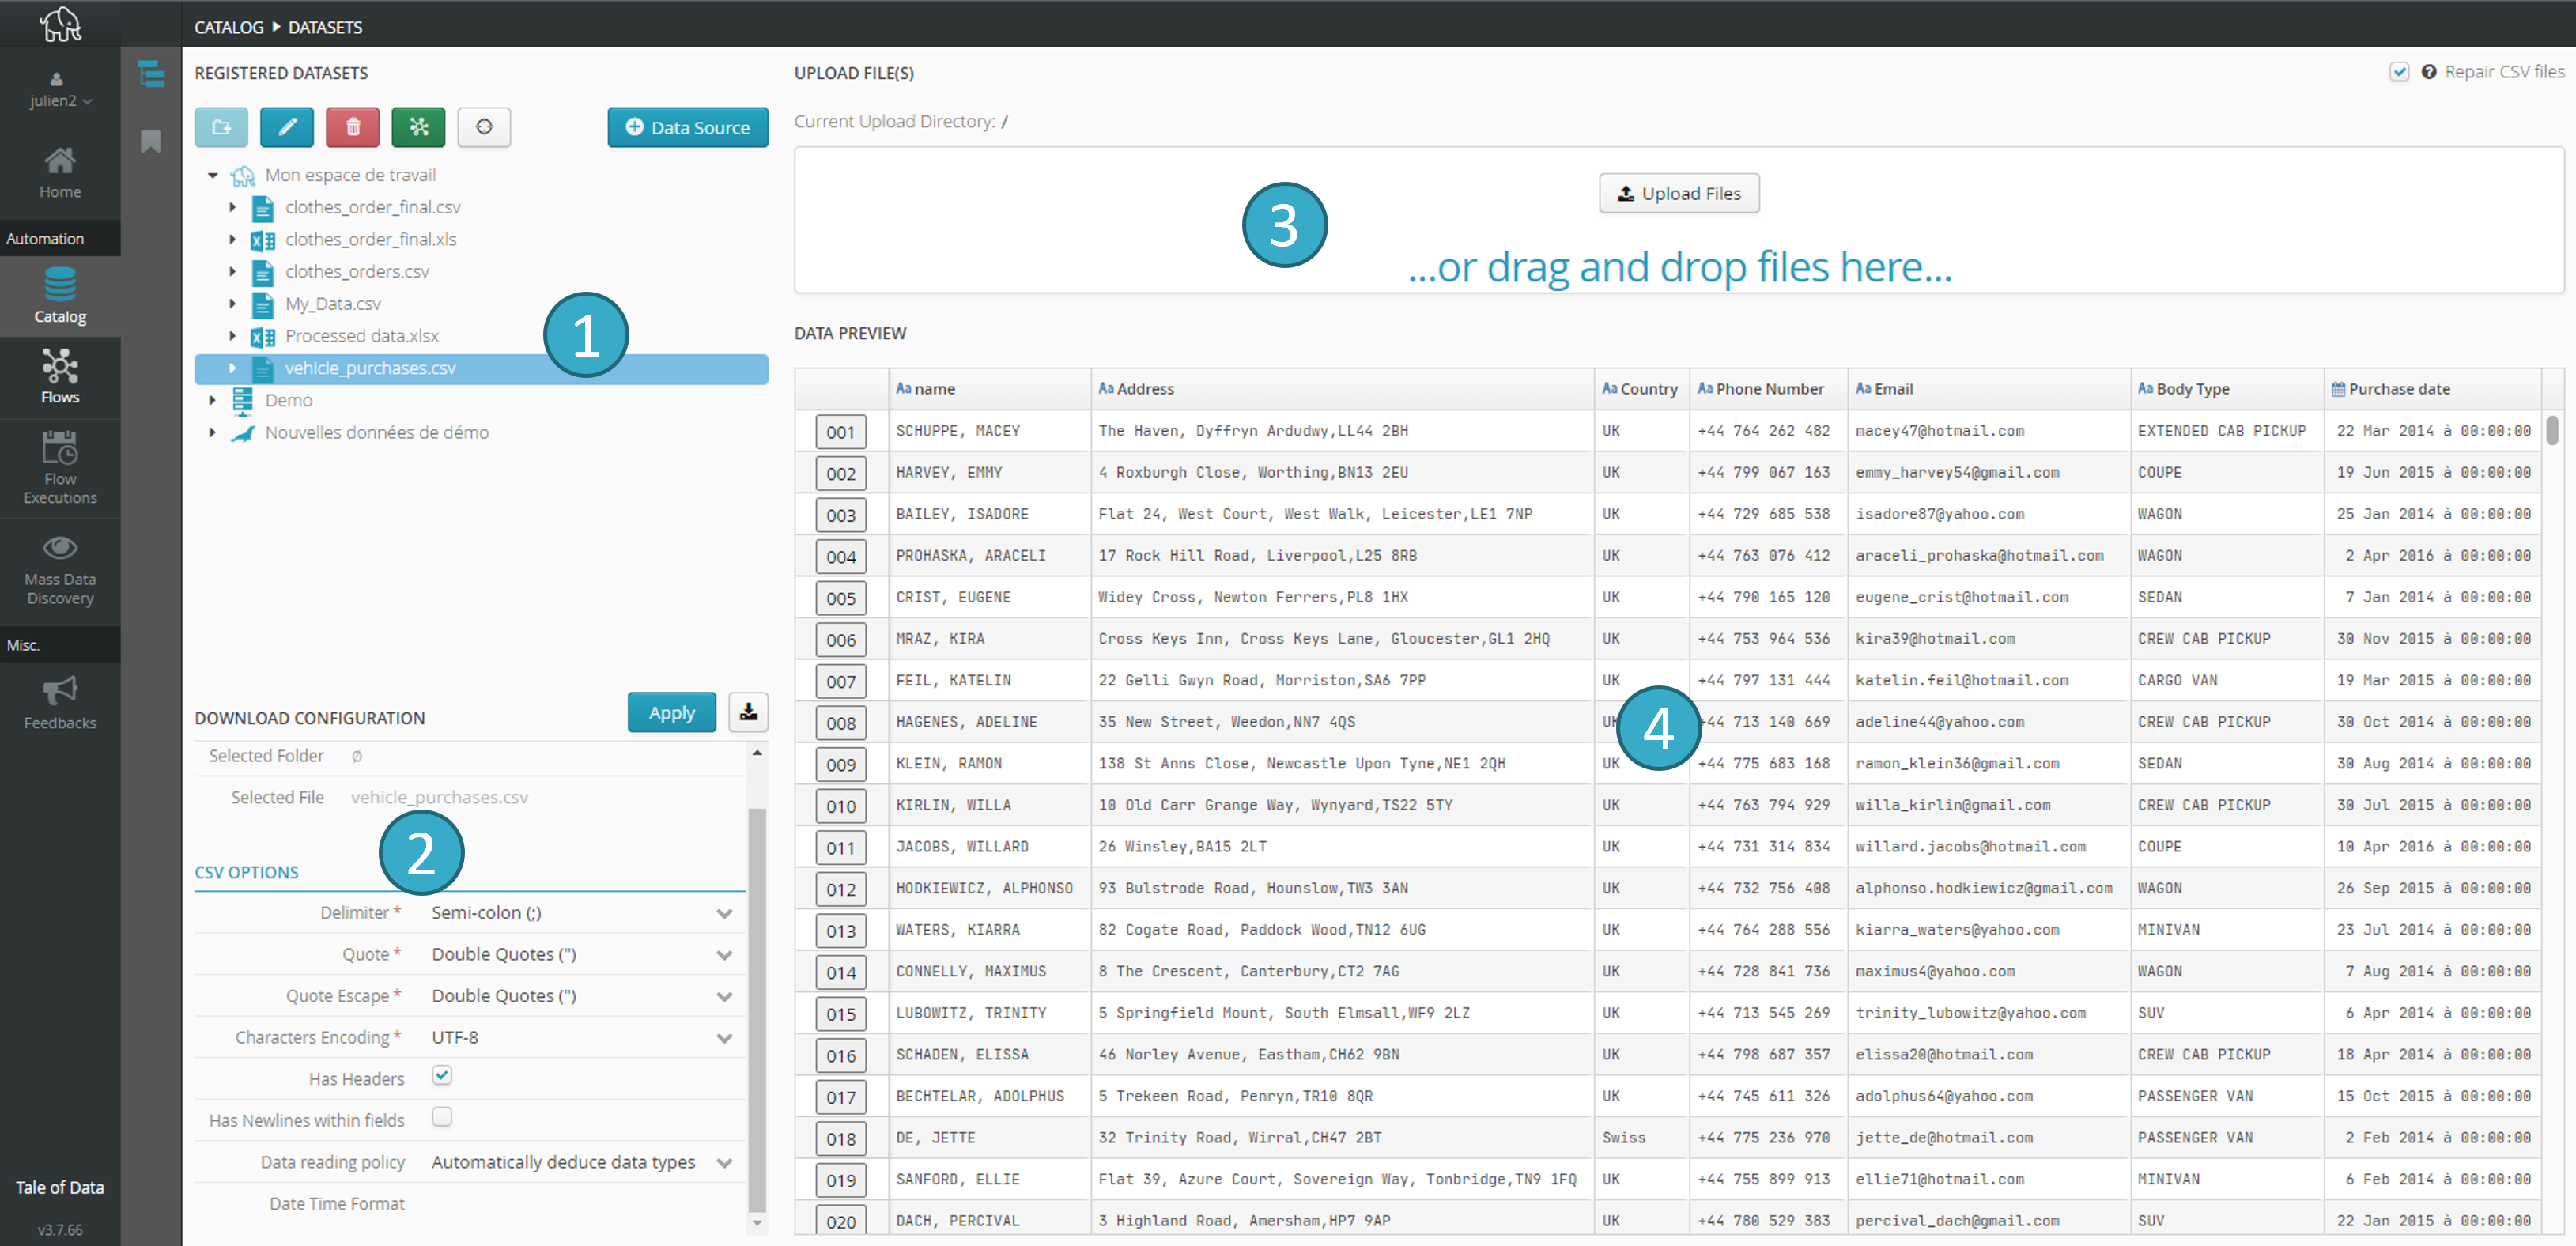2576x1246 pixels.
Task: Click the target locate toolbar button
Action: [x=484, y=127]
